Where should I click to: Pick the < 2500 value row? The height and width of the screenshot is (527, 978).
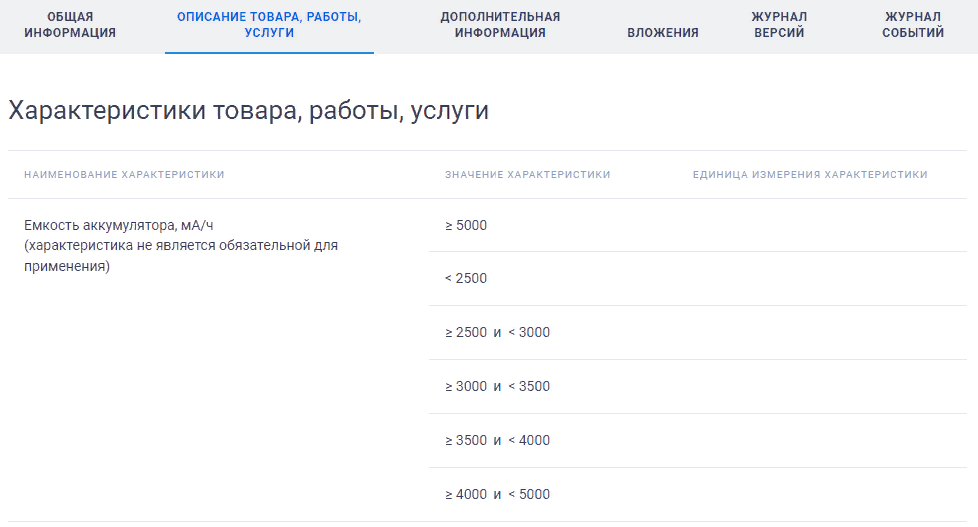tap(466, 278)
